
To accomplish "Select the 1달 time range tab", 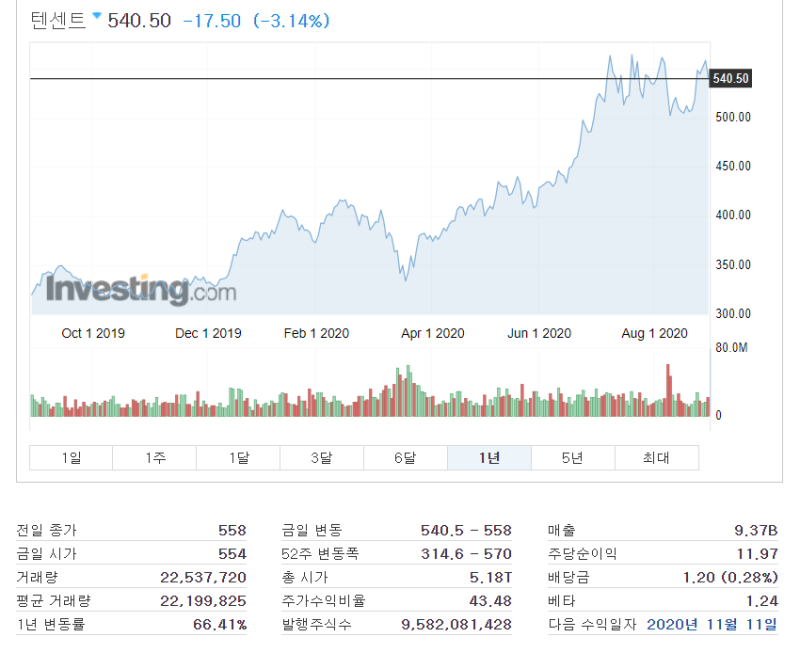I will (x=238, y=458).
